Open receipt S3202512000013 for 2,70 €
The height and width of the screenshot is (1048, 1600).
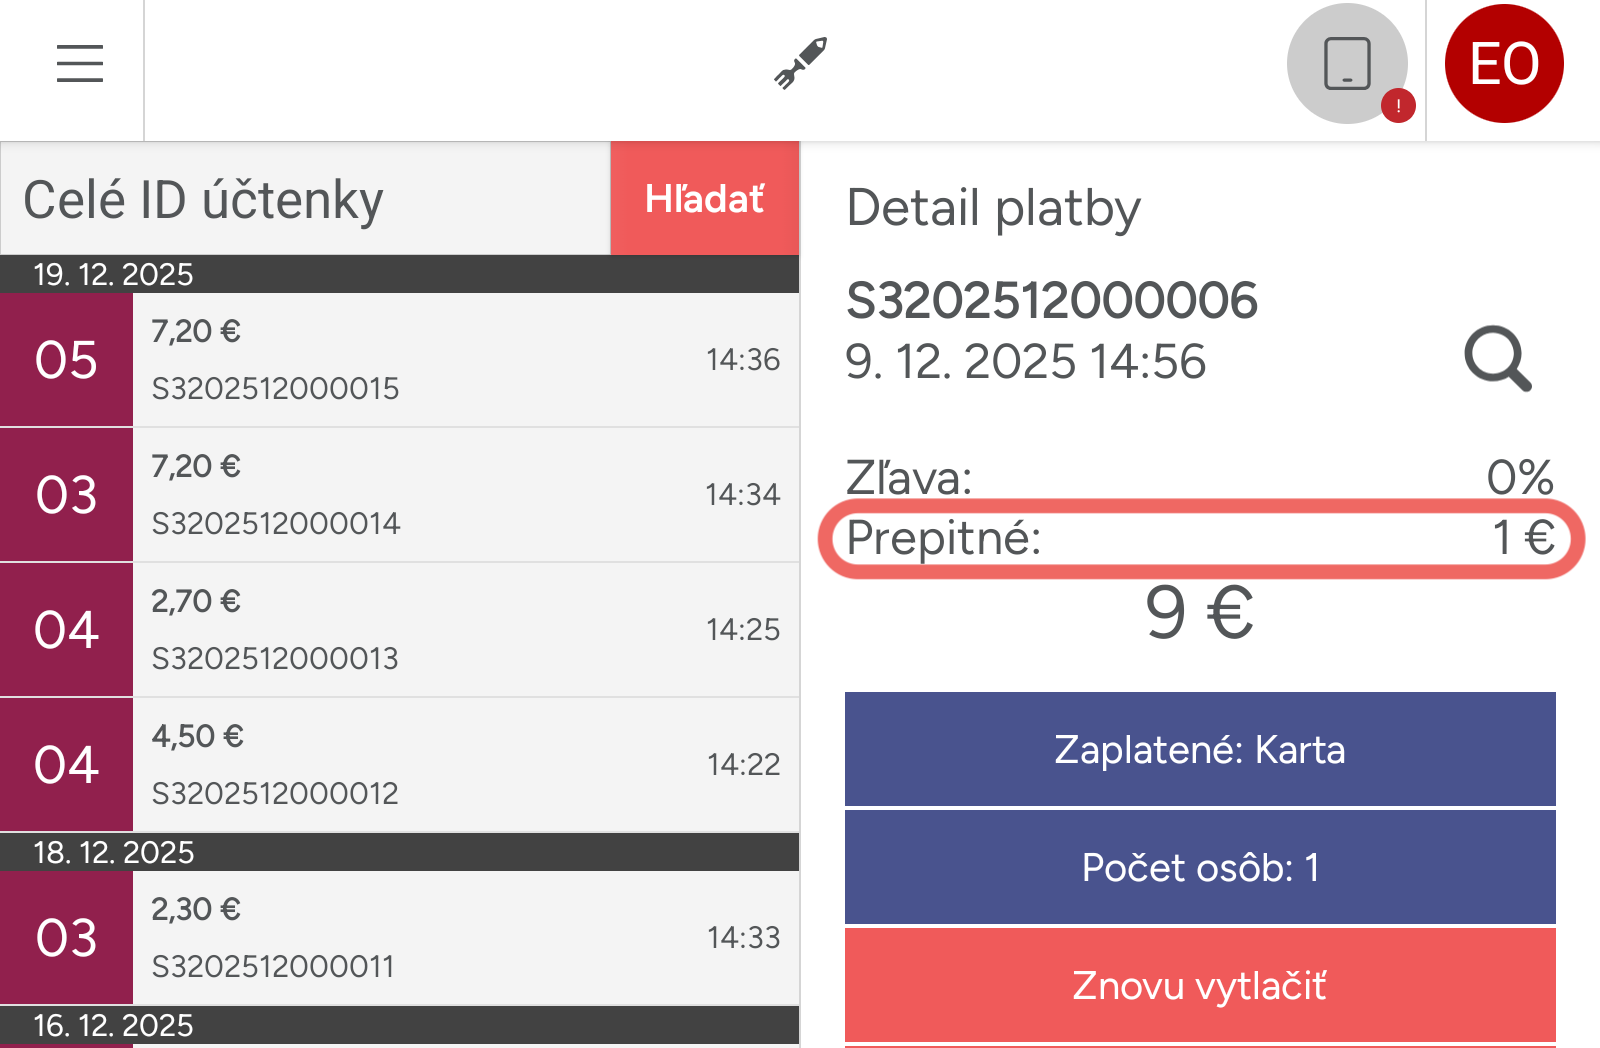tap(465, 630)
